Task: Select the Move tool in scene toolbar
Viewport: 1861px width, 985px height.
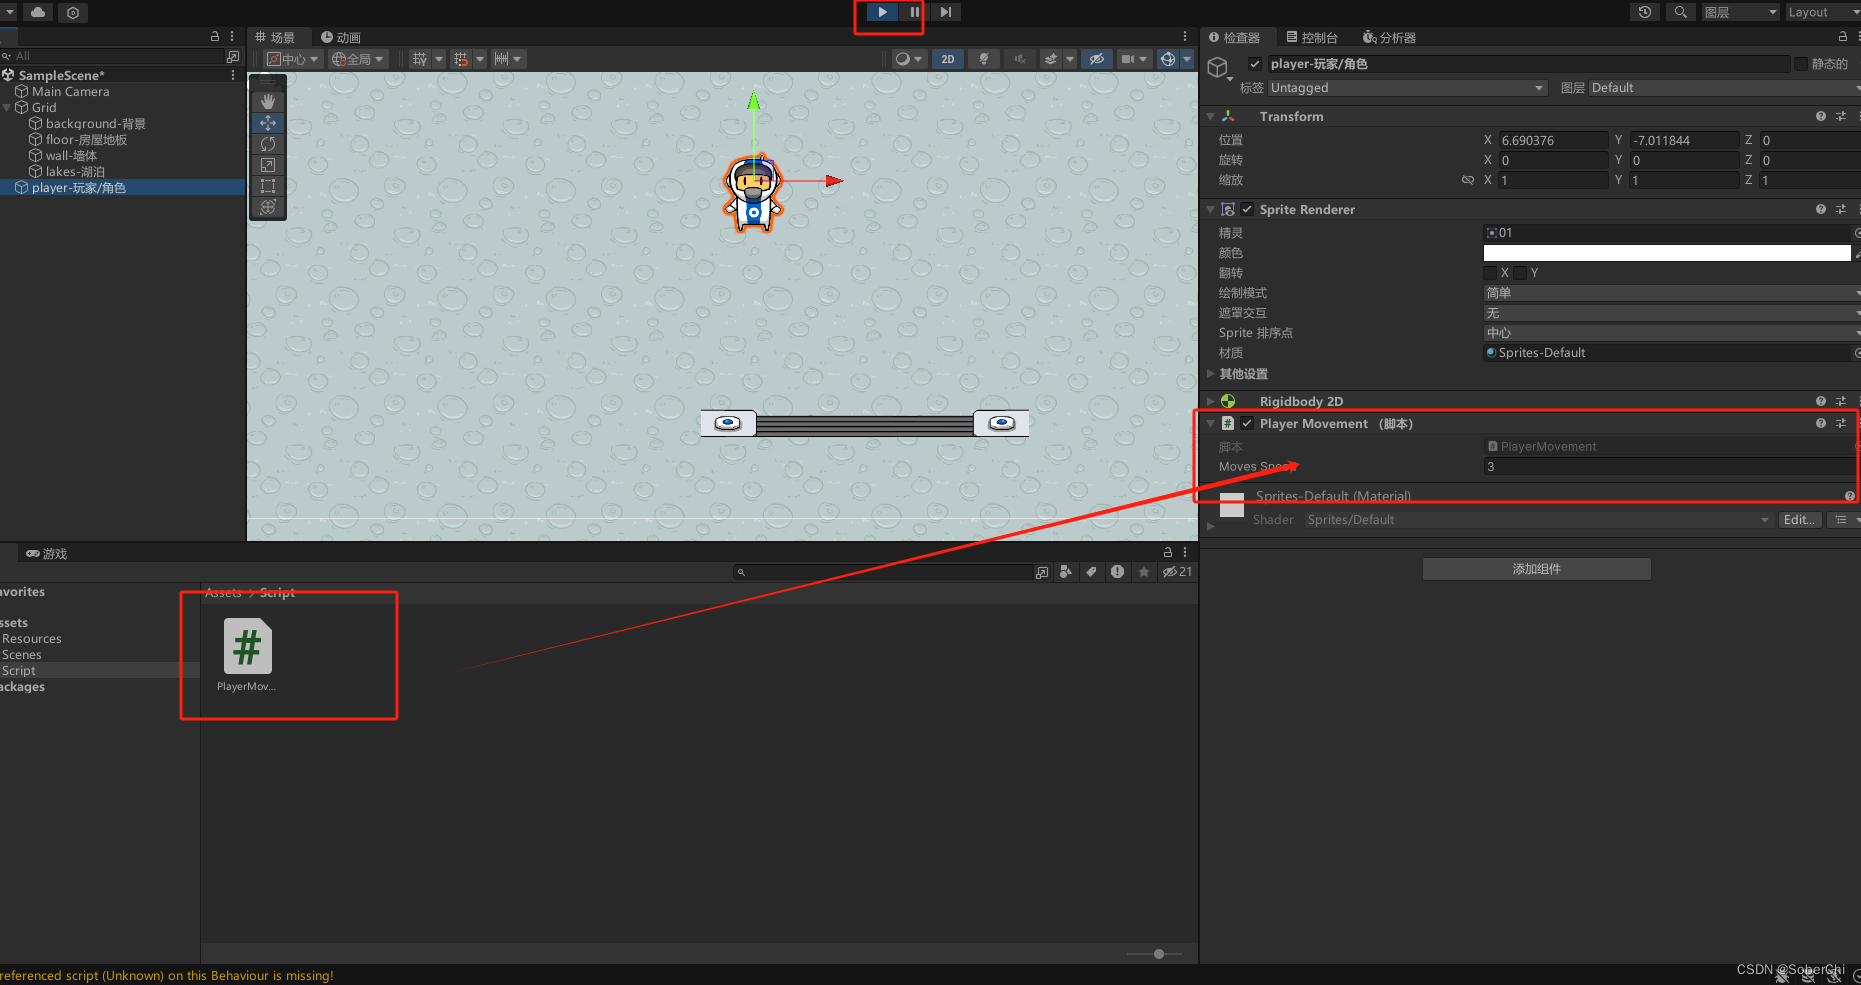Action: (268, 123)
